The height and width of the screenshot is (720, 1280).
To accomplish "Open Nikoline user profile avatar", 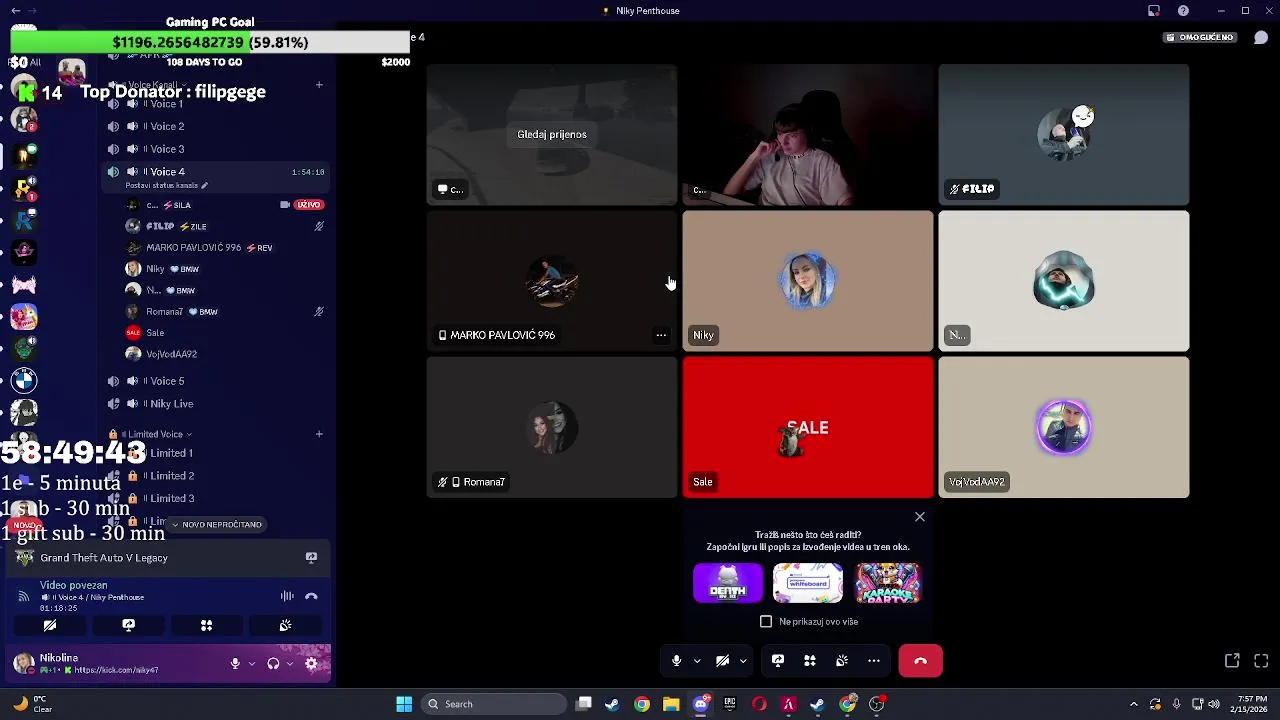I will (23, 662).
